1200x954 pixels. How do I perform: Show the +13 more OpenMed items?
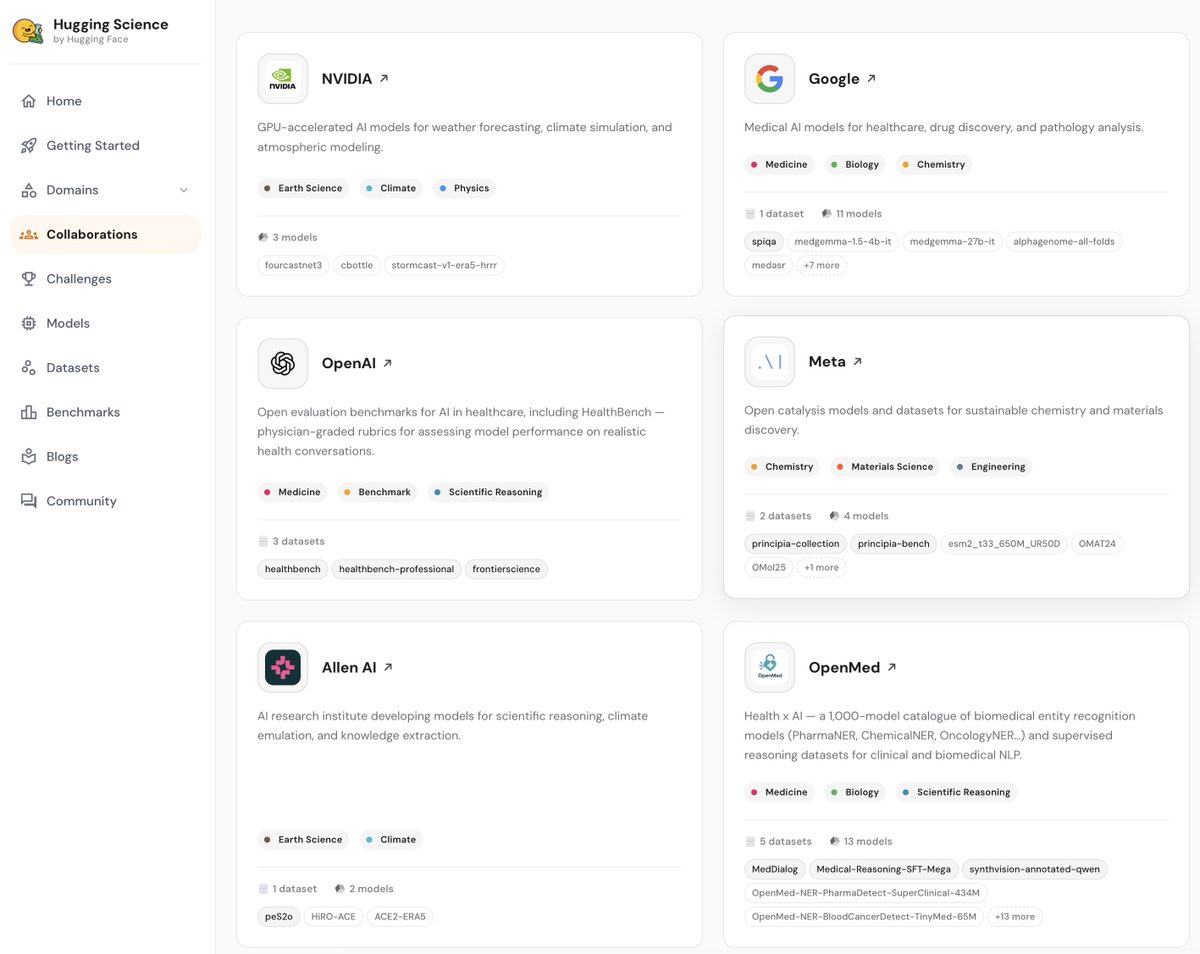[x=1015, y=916]
